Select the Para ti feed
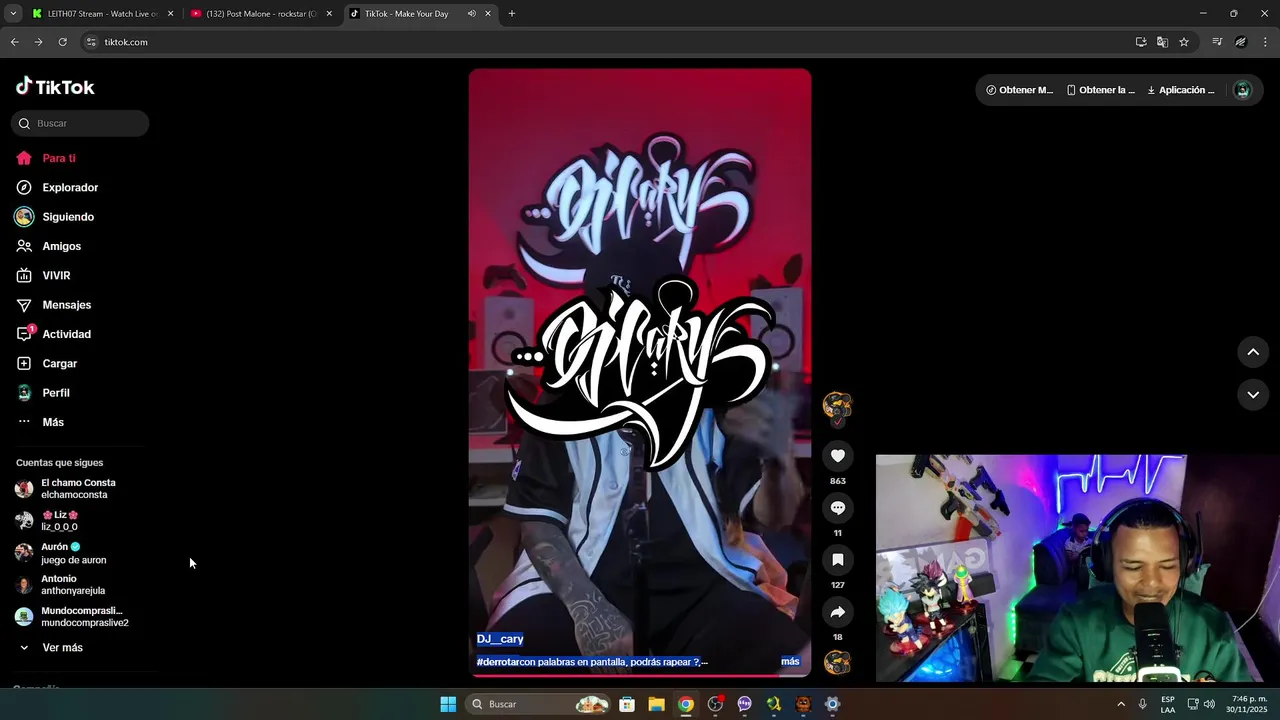The height and width of the screenshot is (720, 1280). coord(59,158)
